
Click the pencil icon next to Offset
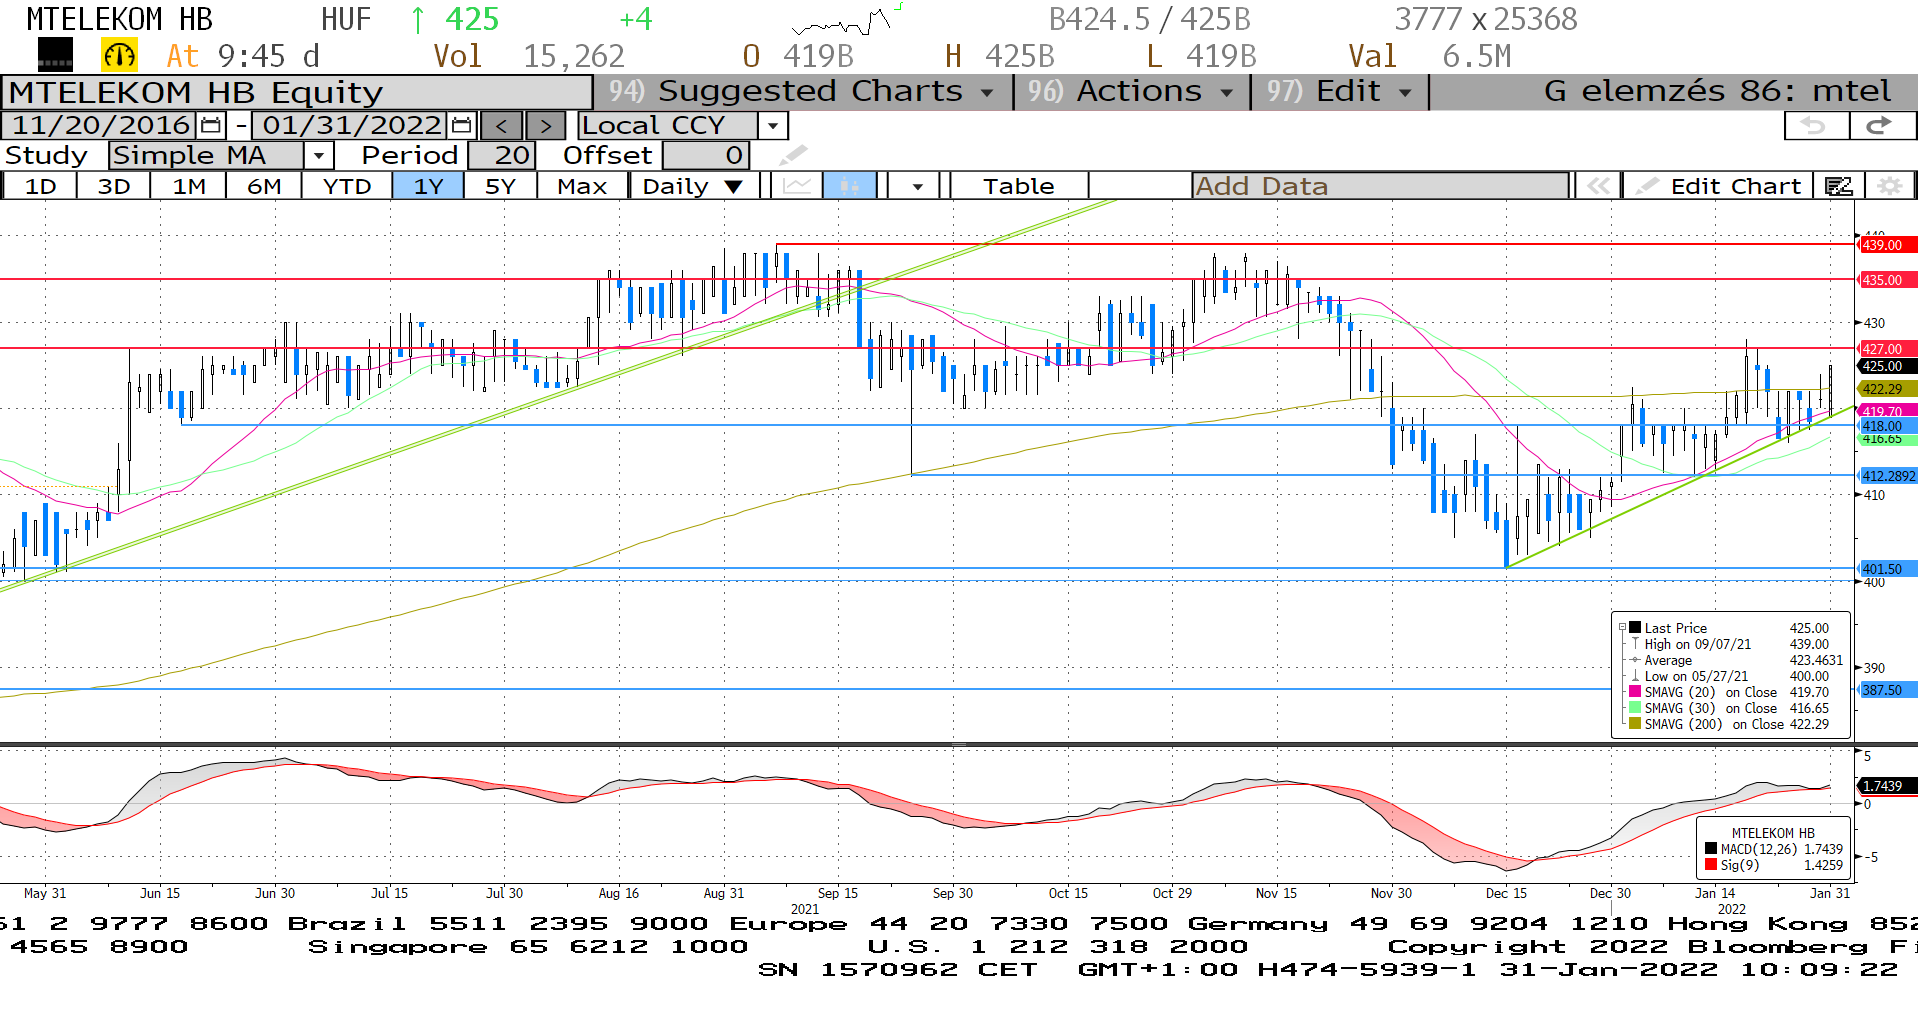[x=792, y=155]
